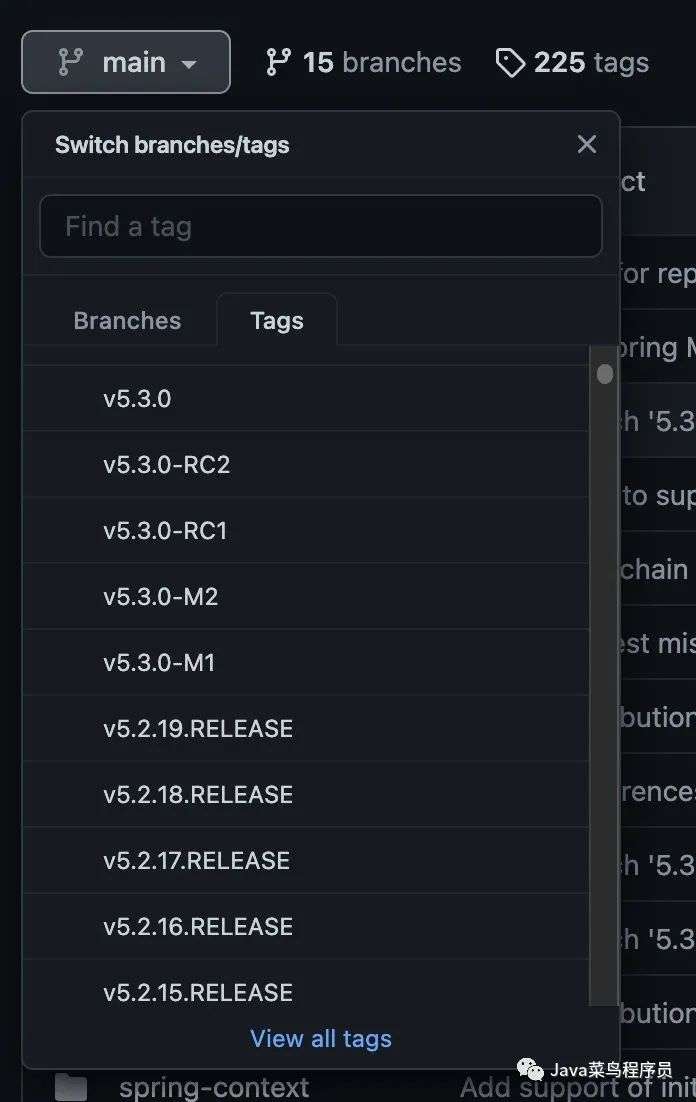Image resolution: width=696 pixels, height=1102 pixels.
Task: Click the spring-context folder icon
Action: [71, 1086]
